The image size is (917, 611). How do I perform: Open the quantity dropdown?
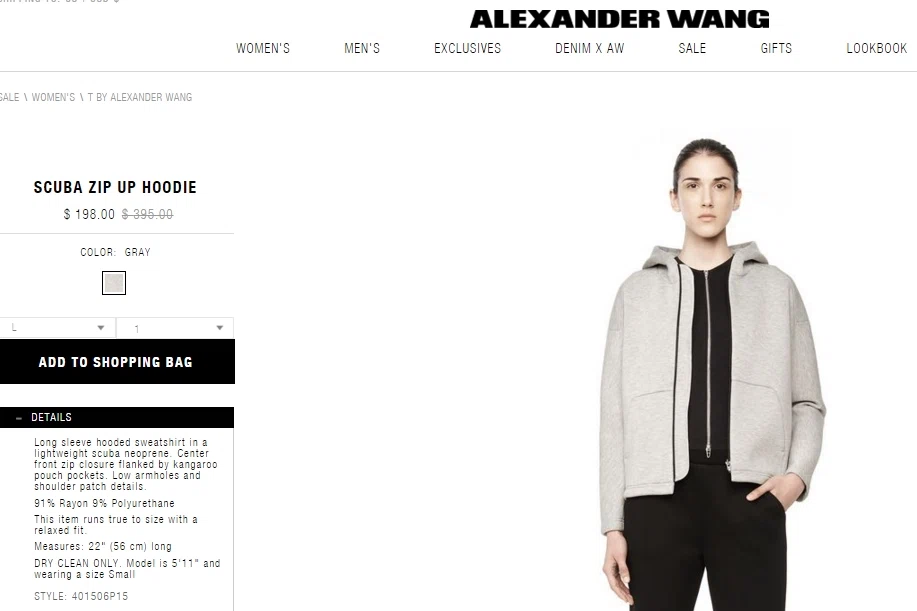tap(175, 328)
